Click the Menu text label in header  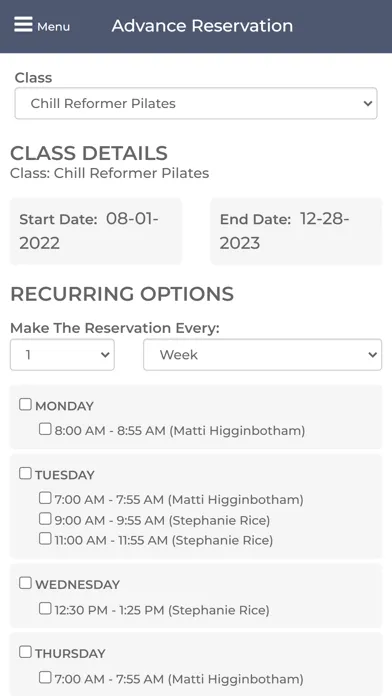pos(53,27)
